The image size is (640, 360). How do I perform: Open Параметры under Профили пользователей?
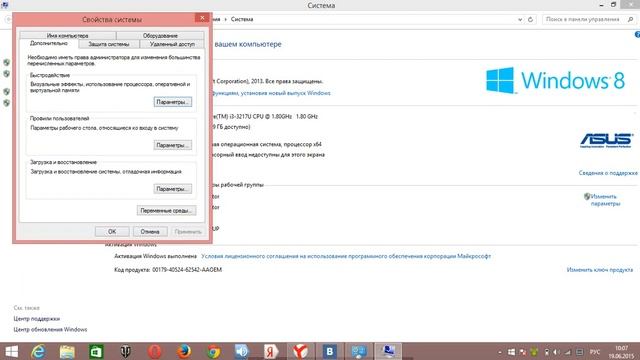click(173, 145)
